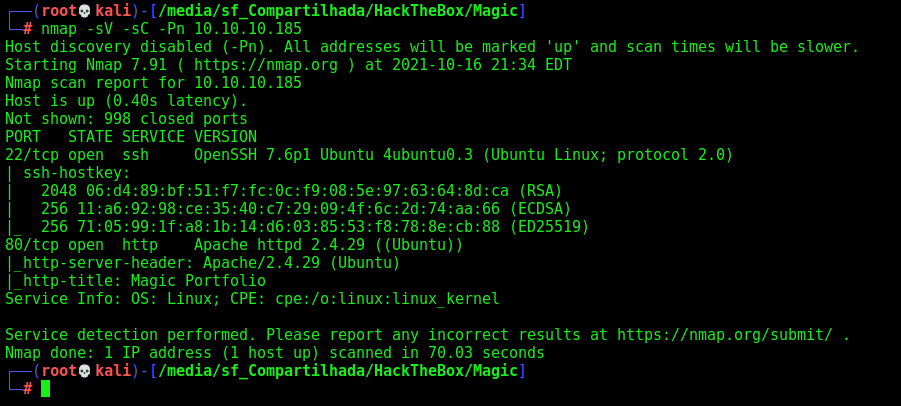The height and width of the screenshot is (406, 901).
Task: Click the red hash prompt symbol at bottom
Action: (28, 389)
